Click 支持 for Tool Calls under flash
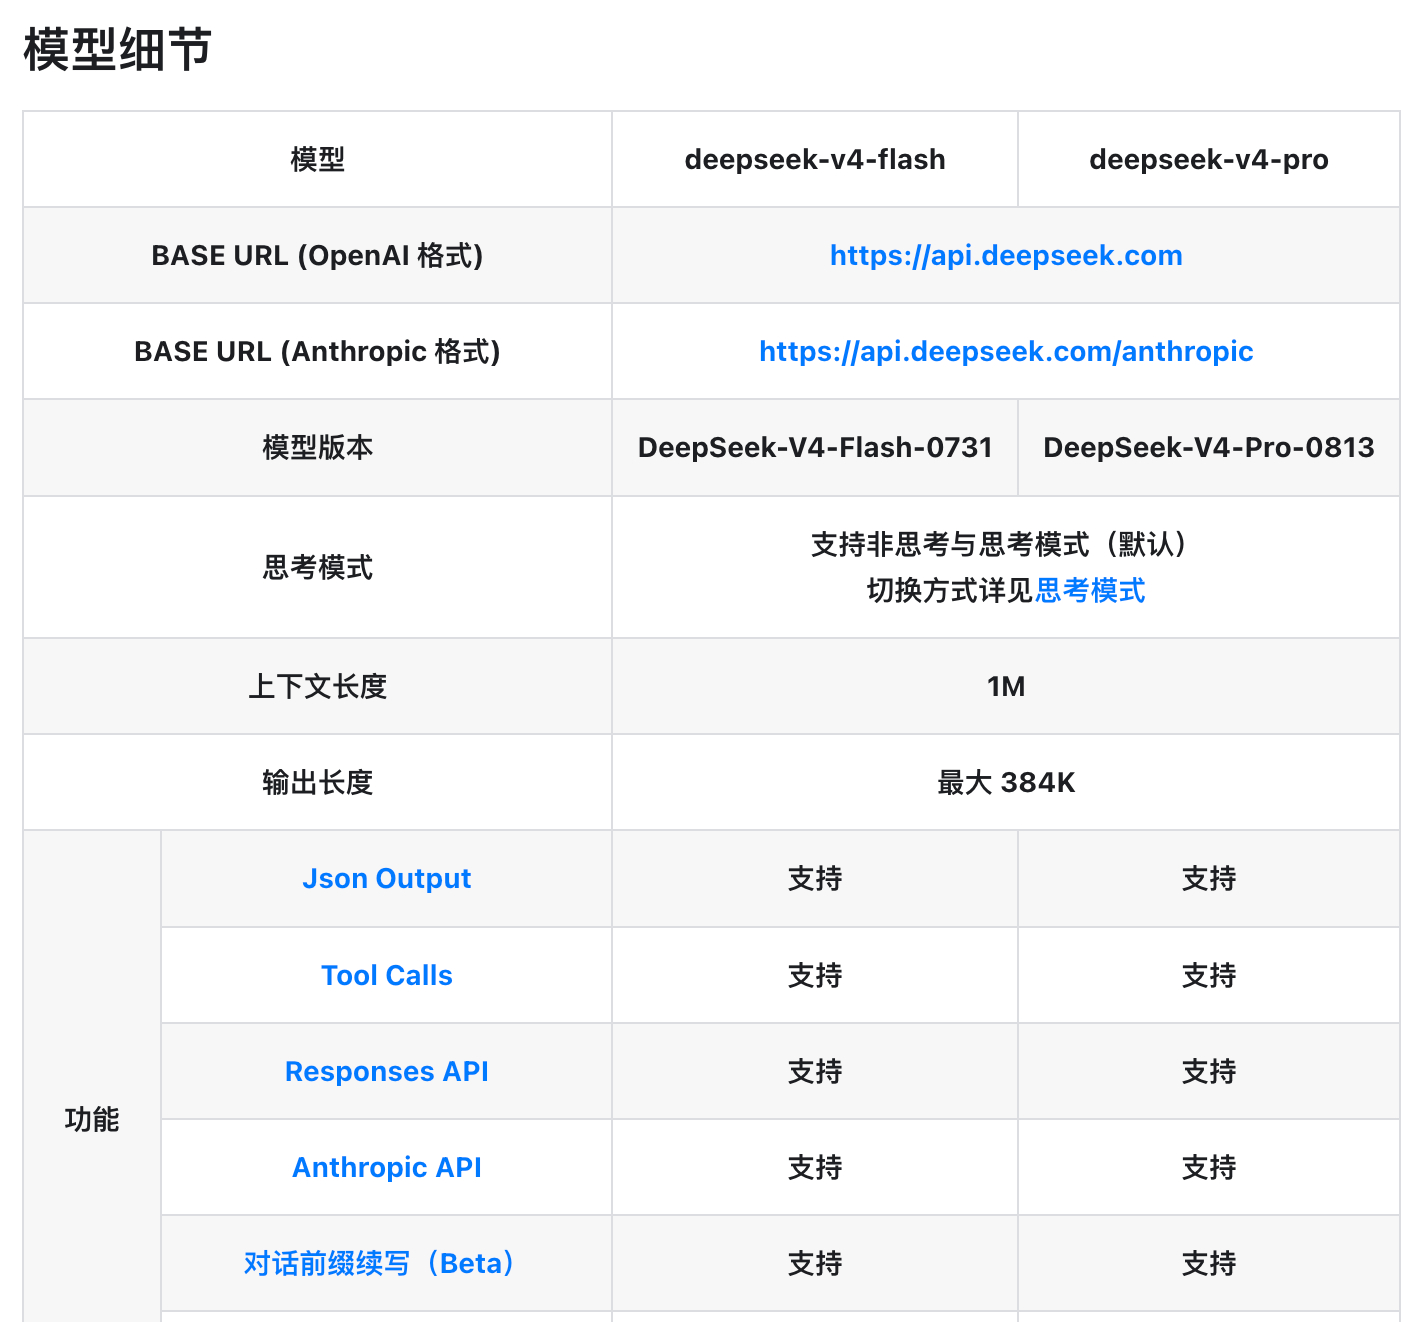The image size is (1414, 1322). 815,976
